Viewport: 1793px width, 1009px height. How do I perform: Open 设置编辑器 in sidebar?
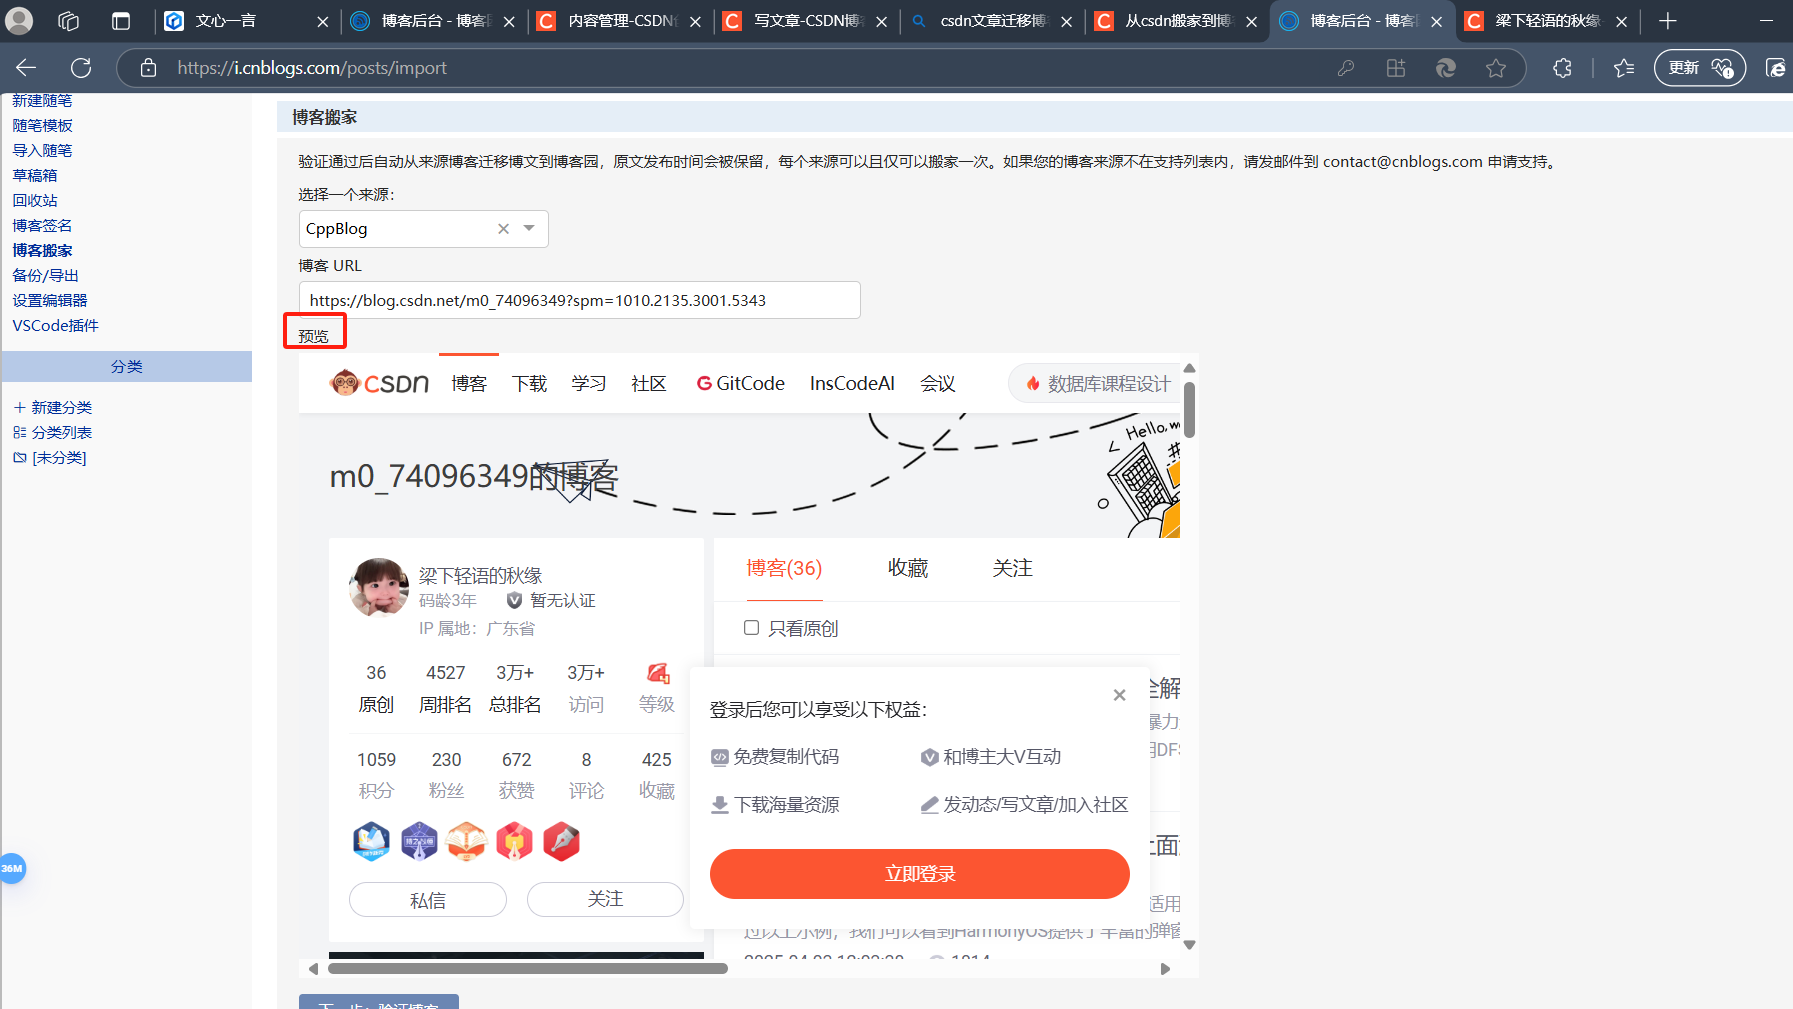coord(50,300)
